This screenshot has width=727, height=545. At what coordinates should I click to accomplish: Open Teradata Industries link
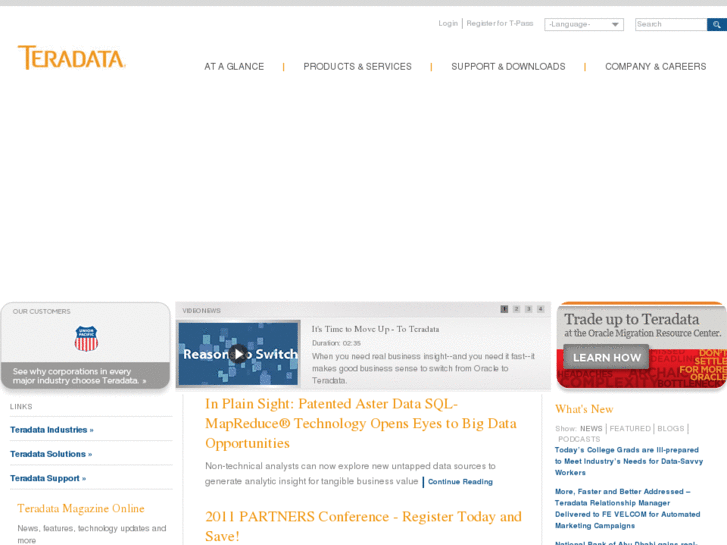[x=51, y=430]
